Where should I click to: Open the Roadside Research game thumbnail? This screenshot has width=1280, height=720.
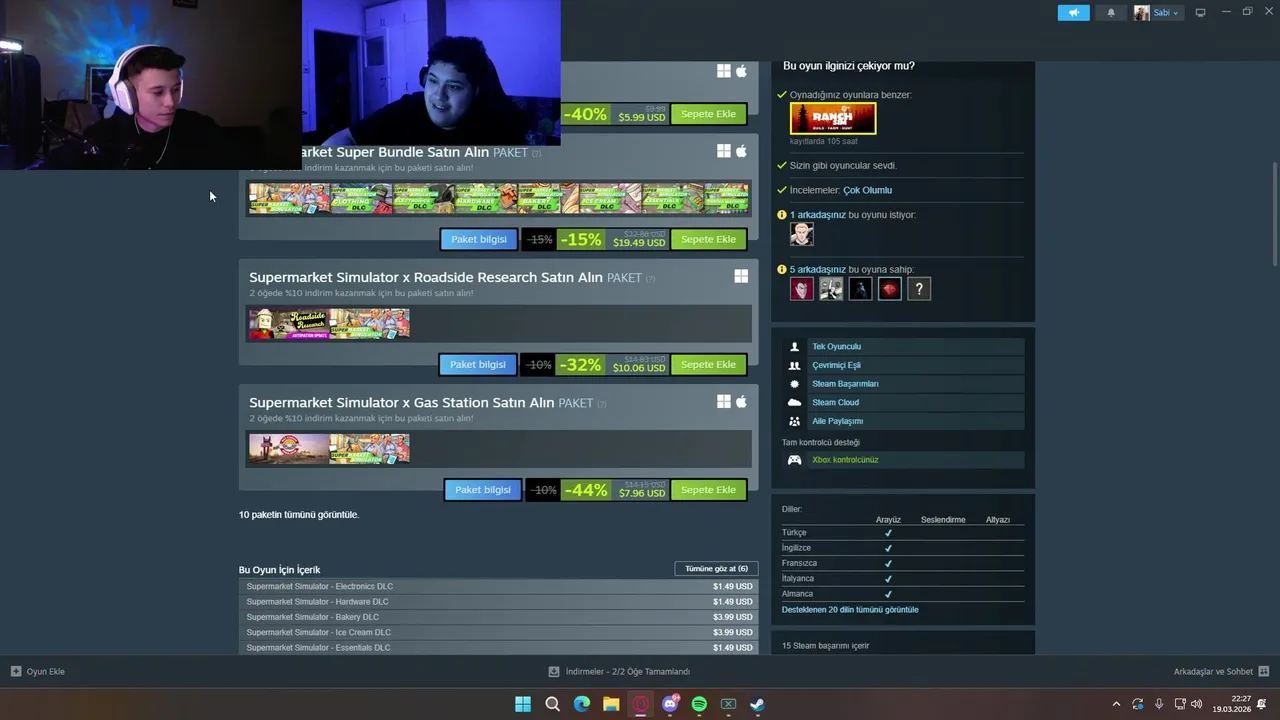tap(289, 324)
